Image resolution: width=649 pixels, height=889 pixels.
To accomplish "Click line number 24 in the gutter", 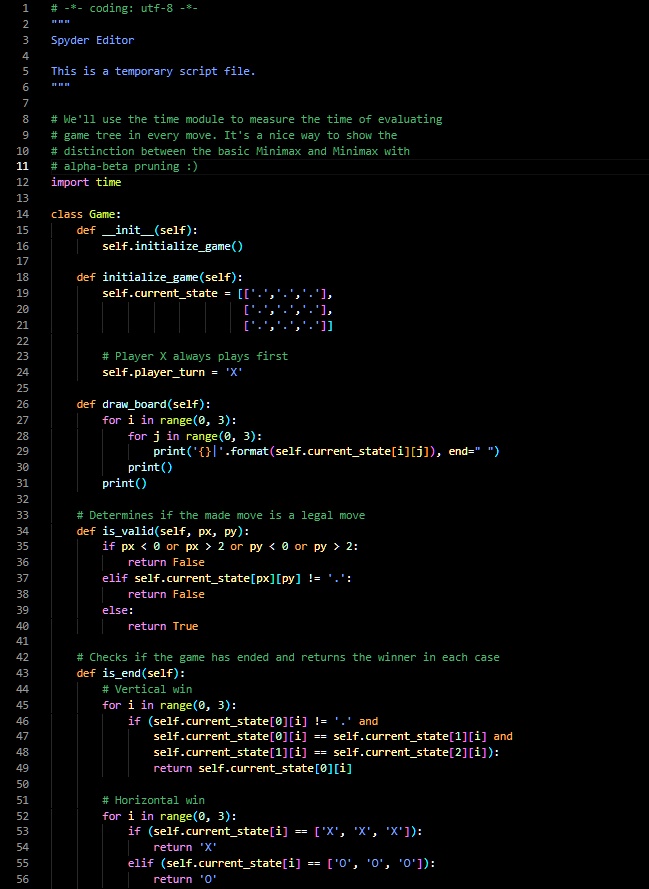I will [22, 372].
